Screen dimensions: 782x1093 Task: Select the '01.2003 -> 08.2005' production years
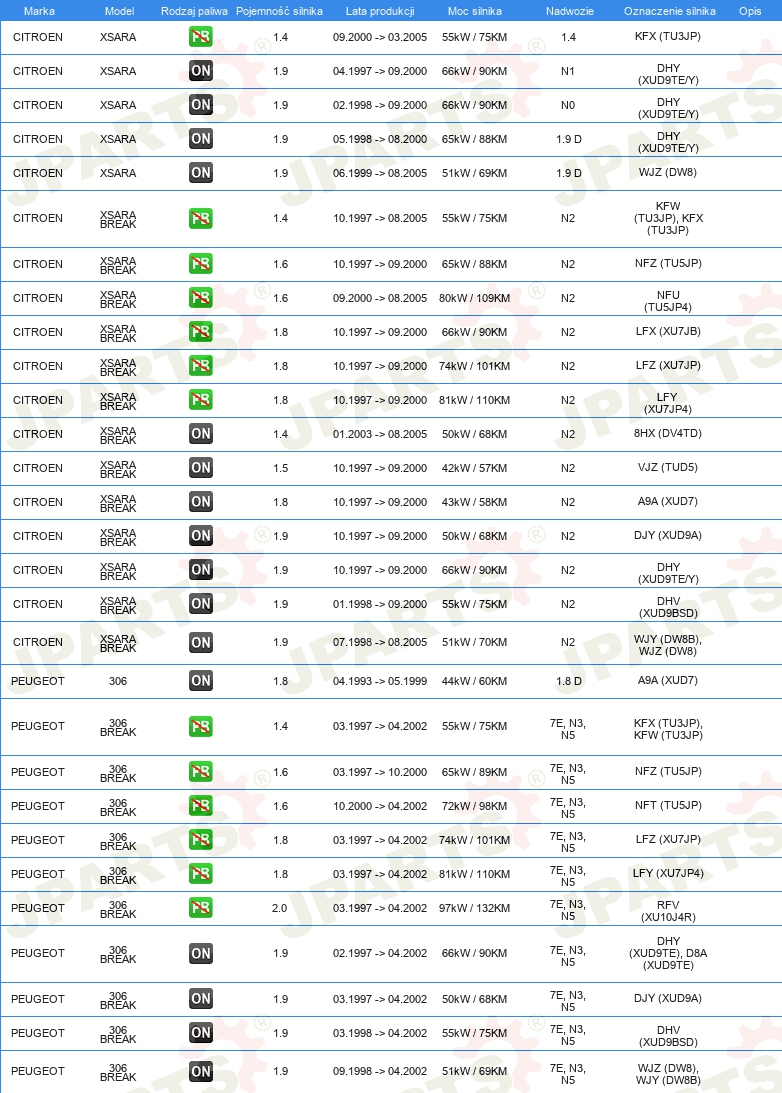[380, 434]
